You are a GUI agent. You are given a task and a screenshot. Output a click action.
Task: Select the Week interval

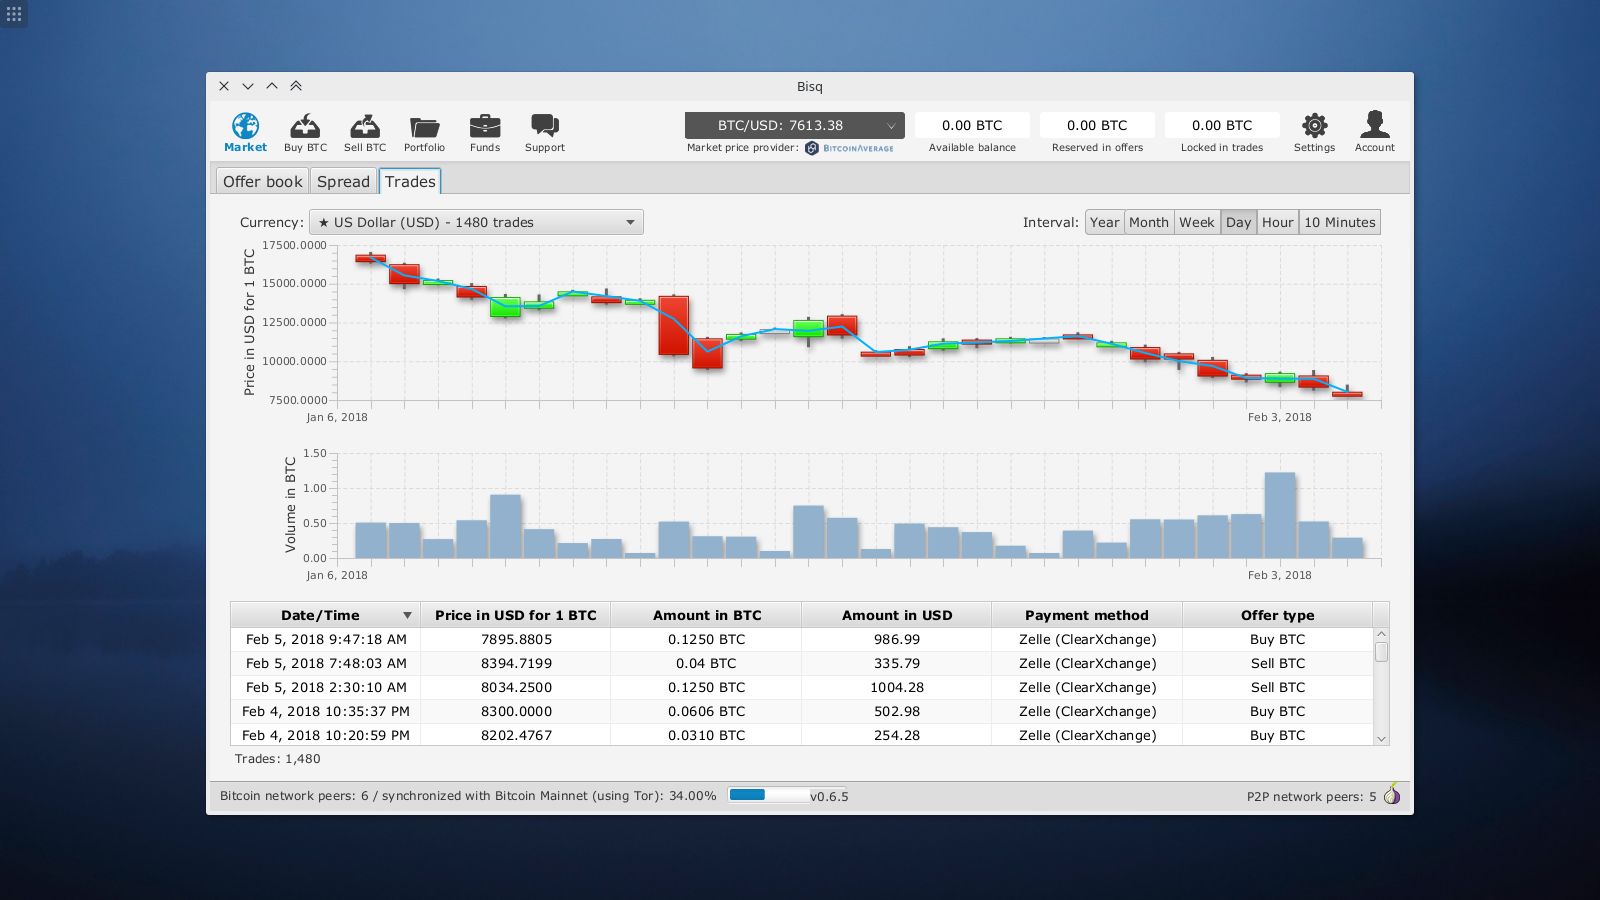coord(1197,222)
